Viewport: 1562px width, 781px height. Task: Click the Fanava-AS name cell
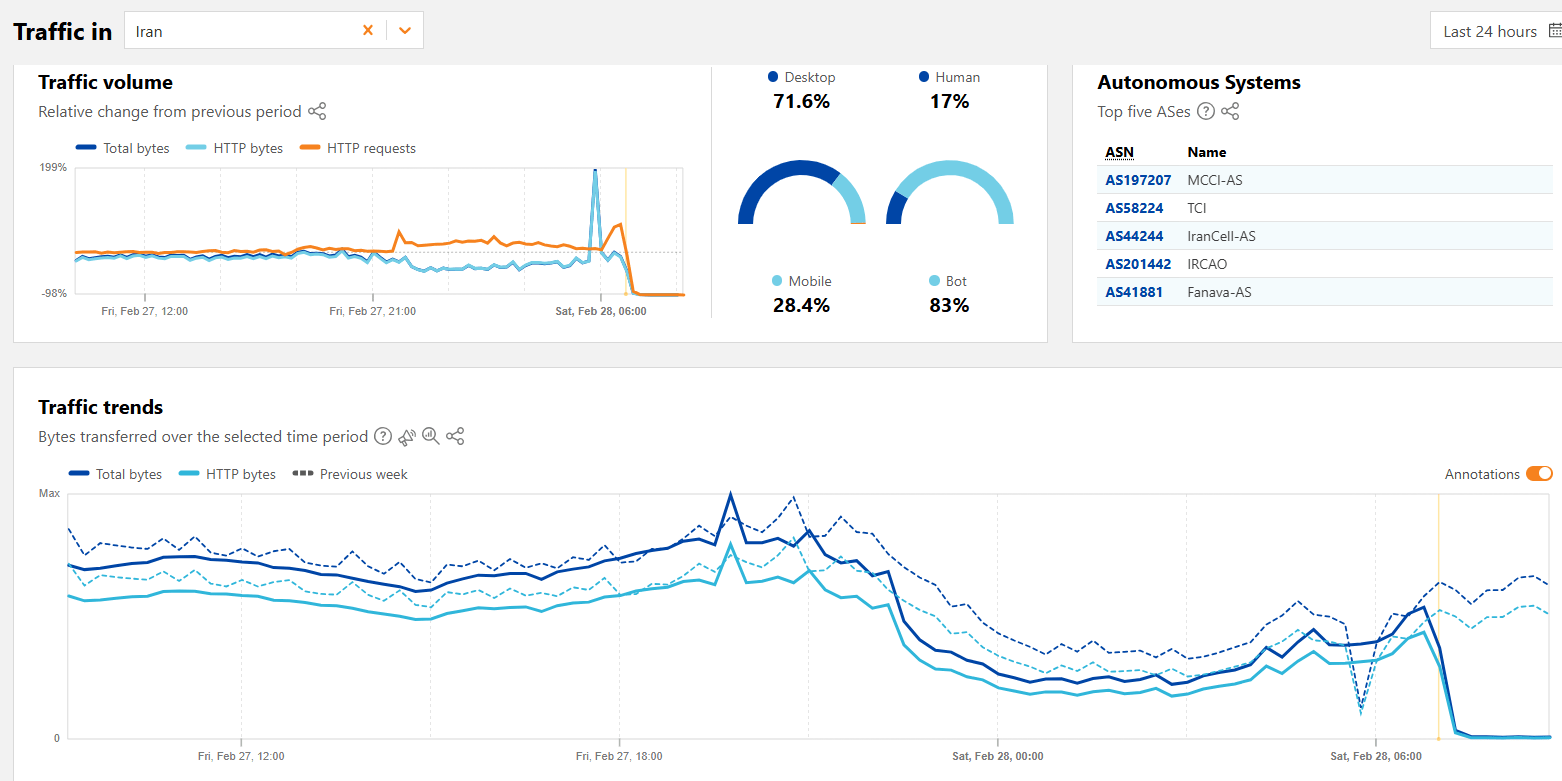pyautogui.click(x=1219, y=292)
